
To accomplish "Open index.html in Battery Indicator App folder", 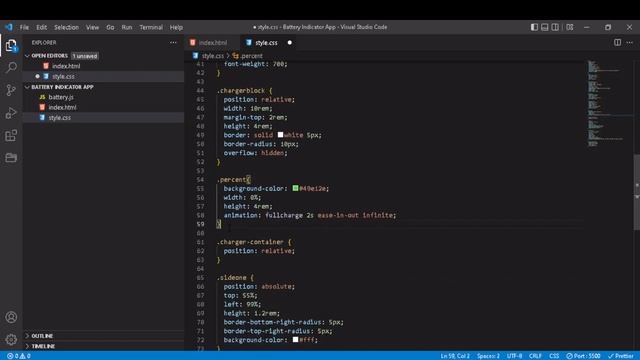I will click(103, 107).
